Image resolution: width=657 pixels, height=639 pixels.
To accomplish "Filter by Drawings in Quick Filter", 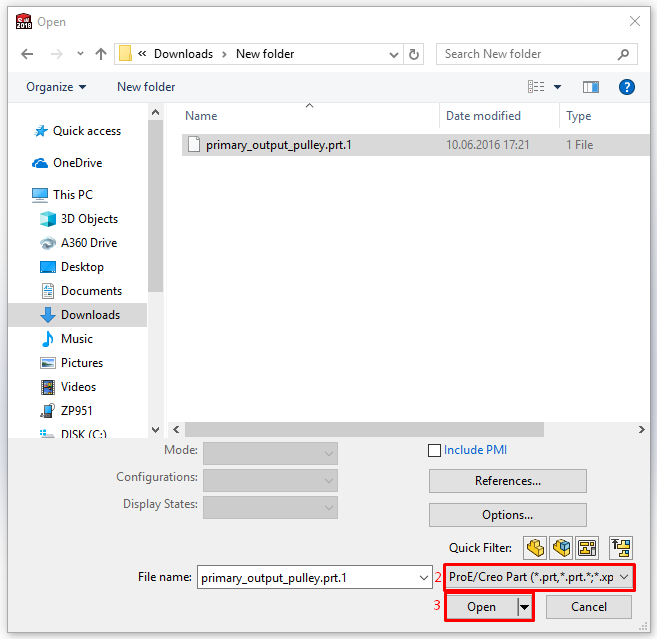I will [x=586, y=547].
